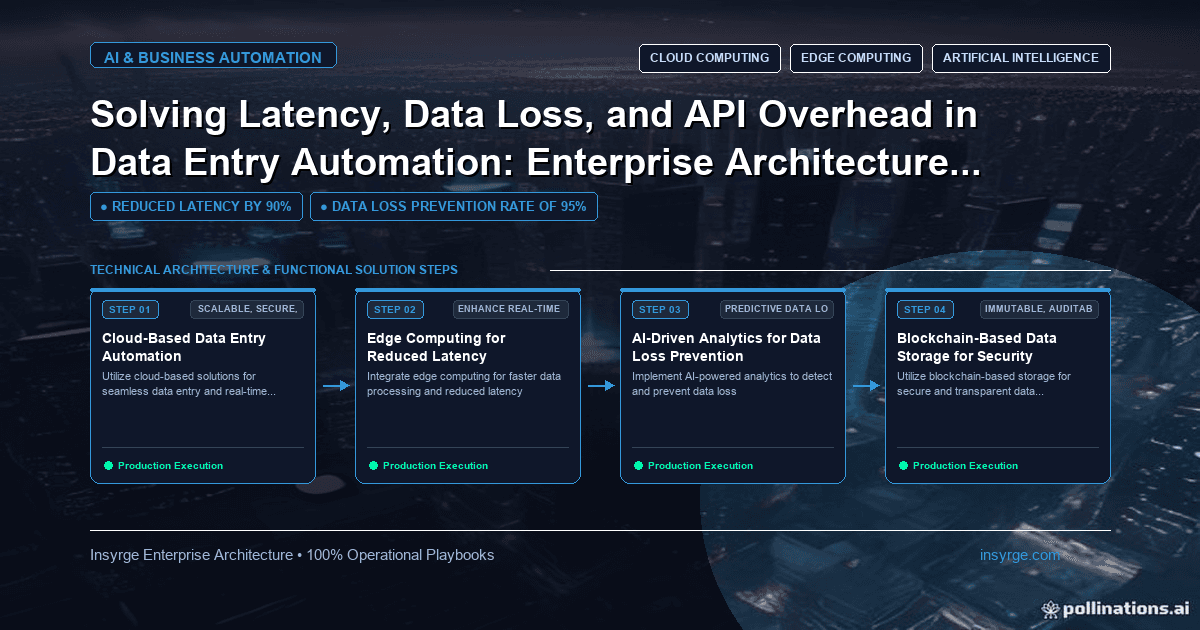Click the Predictive Data tag in Step 03
The image size is (1200, 630).
pos(777,309)
